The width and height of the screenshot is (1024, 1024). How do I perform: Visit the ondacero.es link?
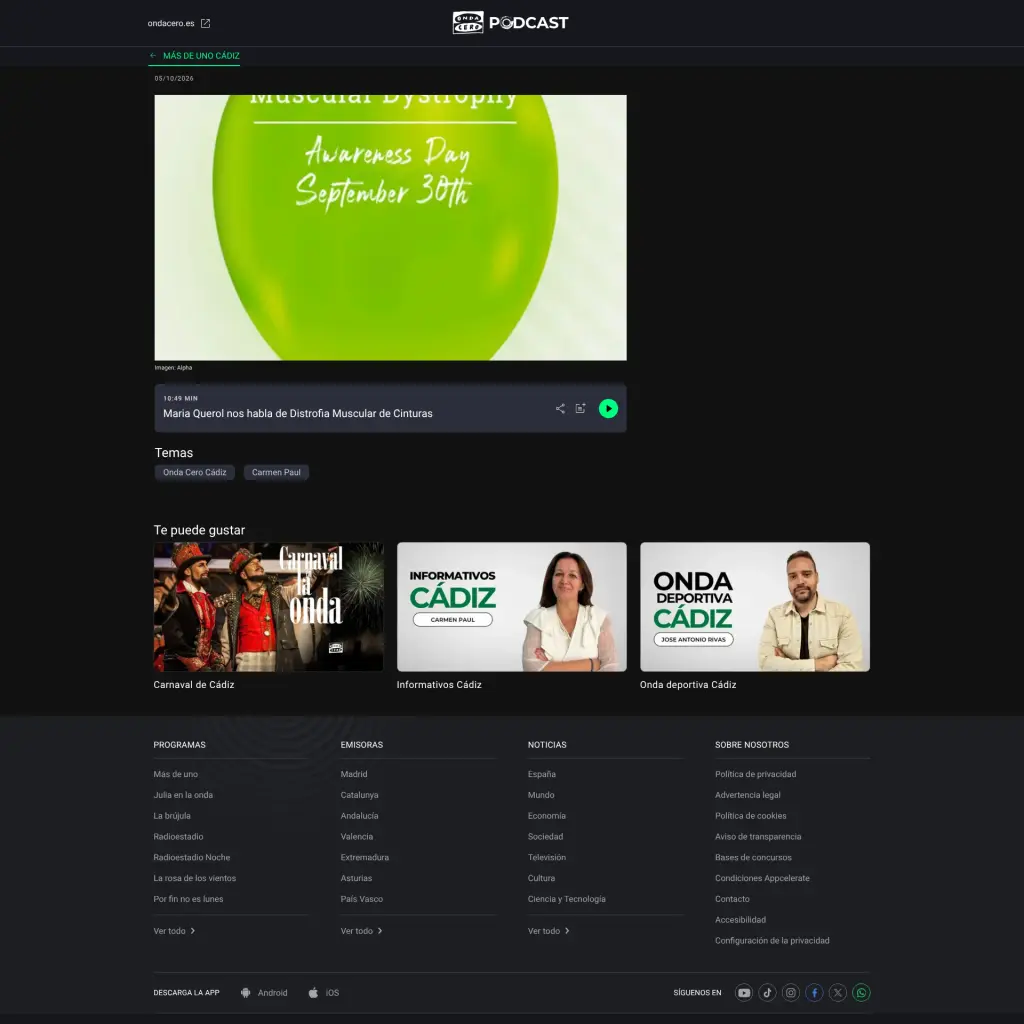(171, 24)
